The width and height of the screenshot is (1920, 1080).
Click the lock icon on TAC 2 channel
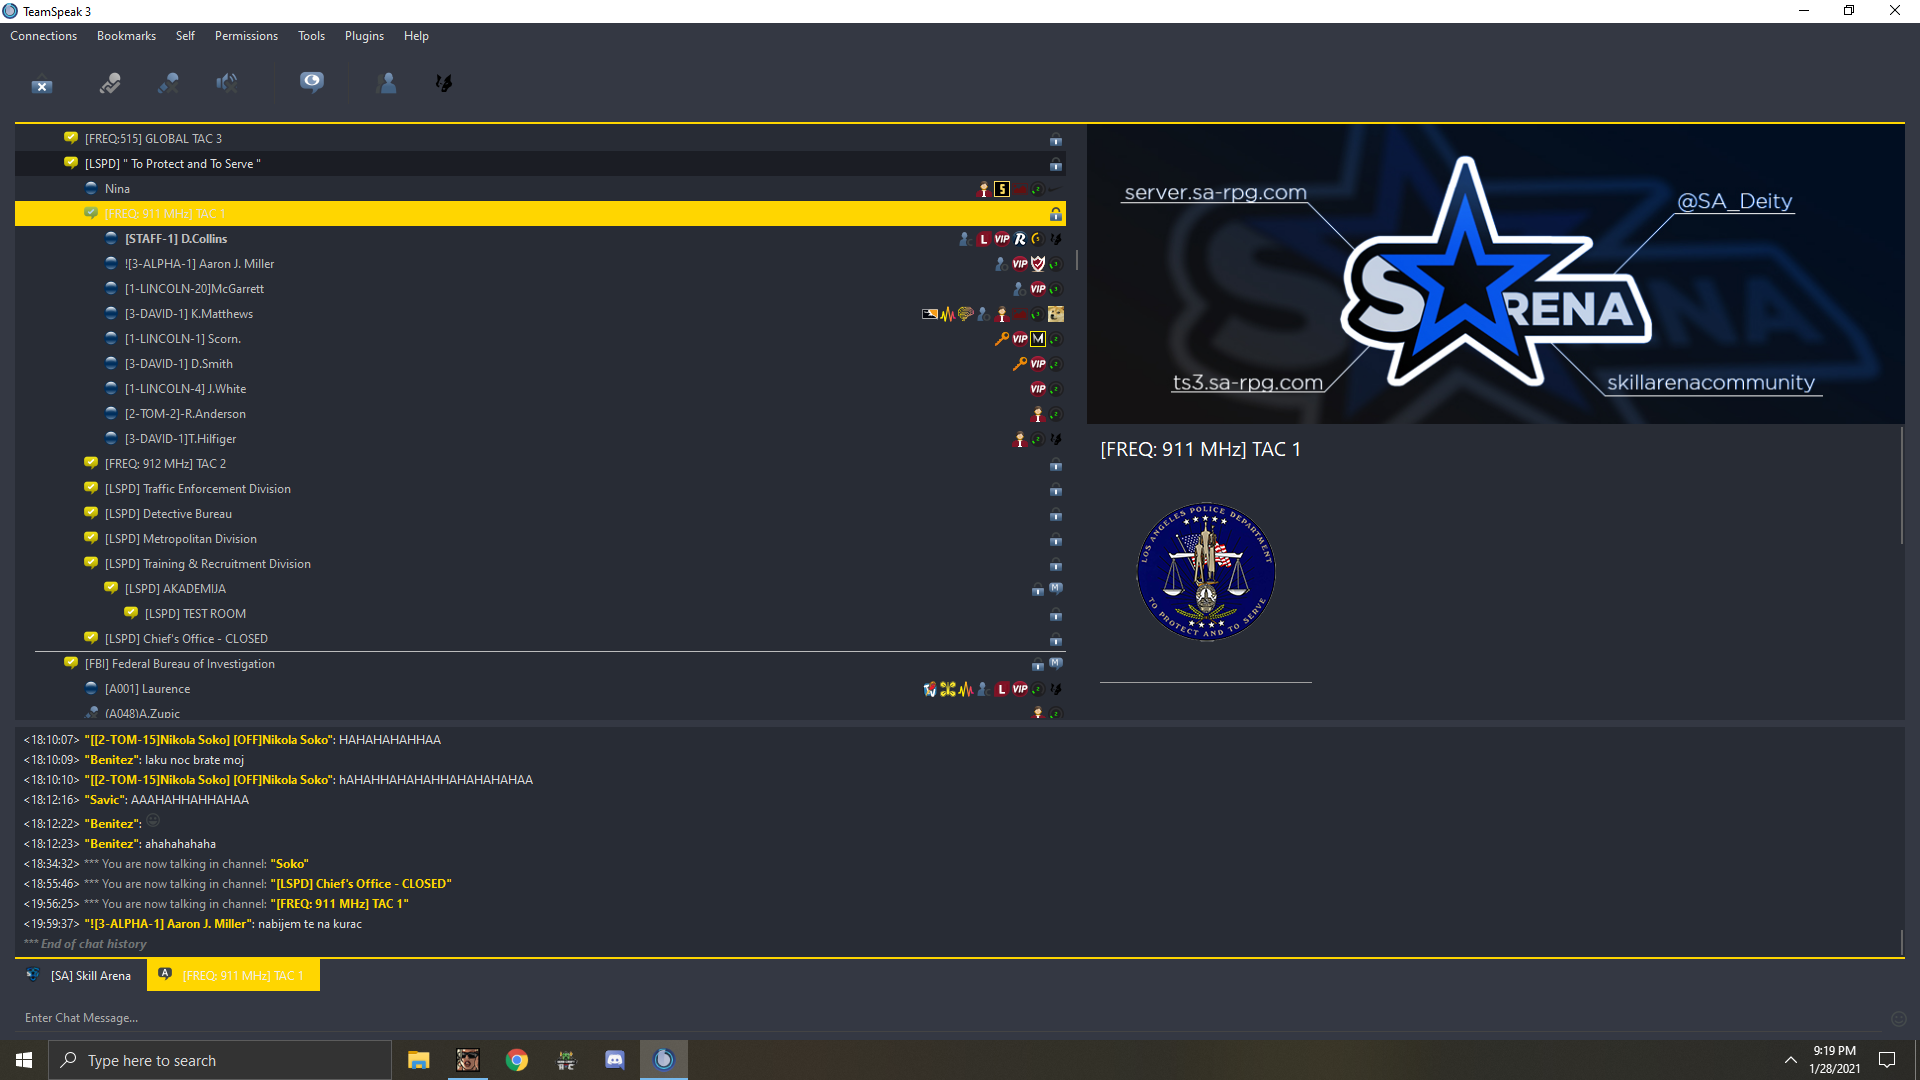click(x=1056, y=465)
